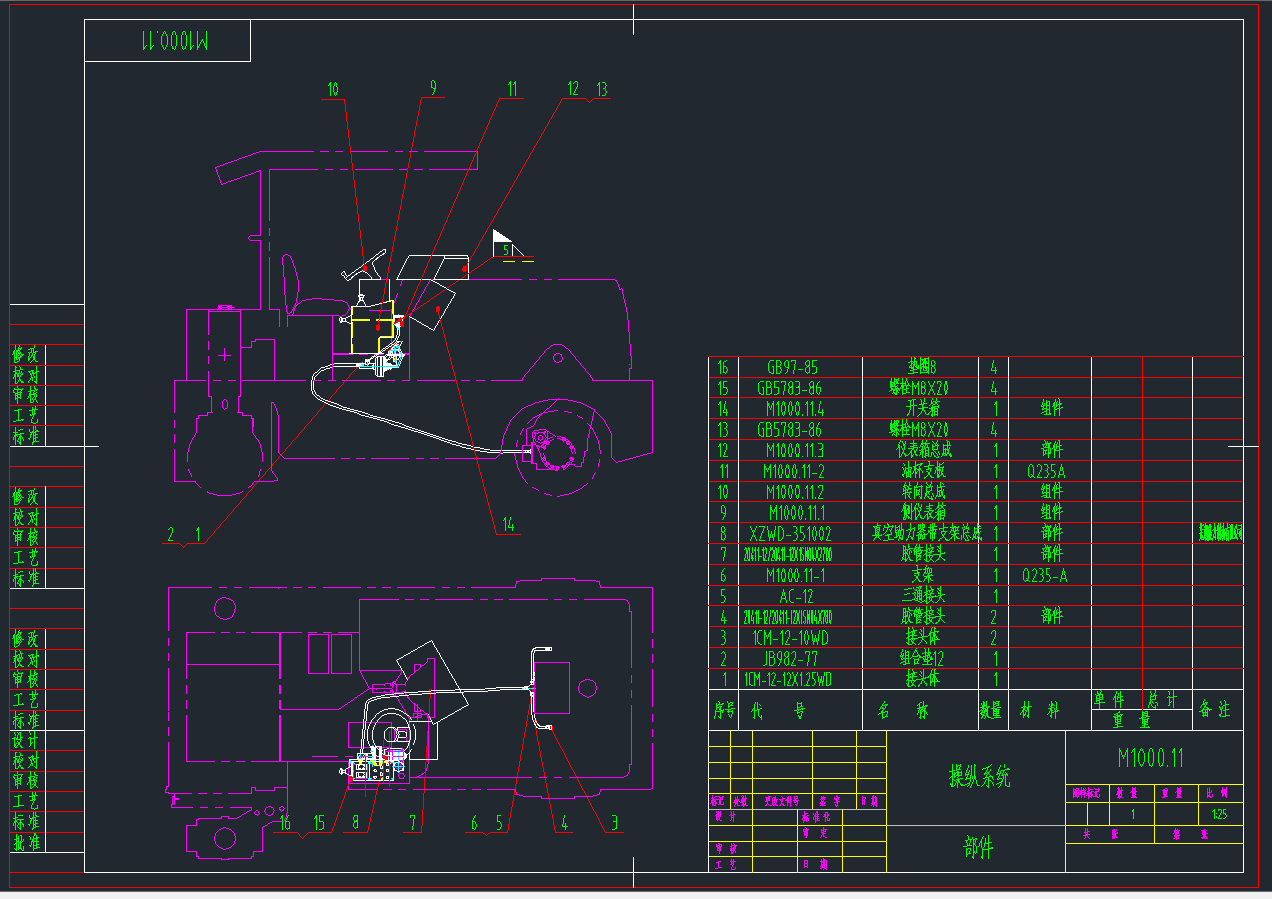Select part name 转向总成
This screenshot has height=899, width=1272.
pos(925,492)
